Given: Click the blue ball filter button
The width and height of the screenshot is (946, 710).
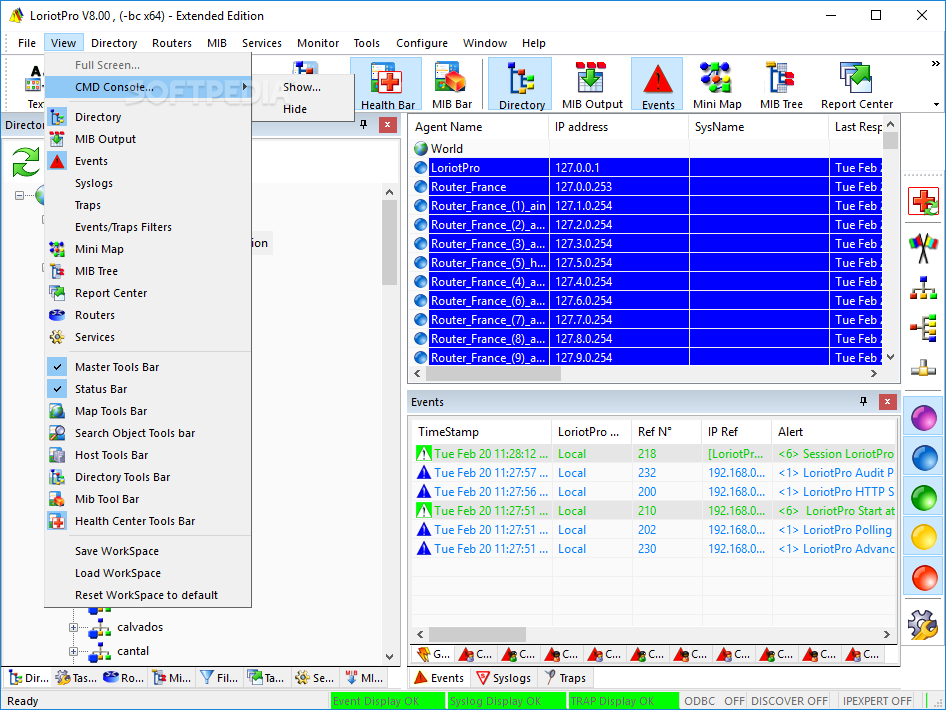Looking at the screenshot, I should coord(923,458).
